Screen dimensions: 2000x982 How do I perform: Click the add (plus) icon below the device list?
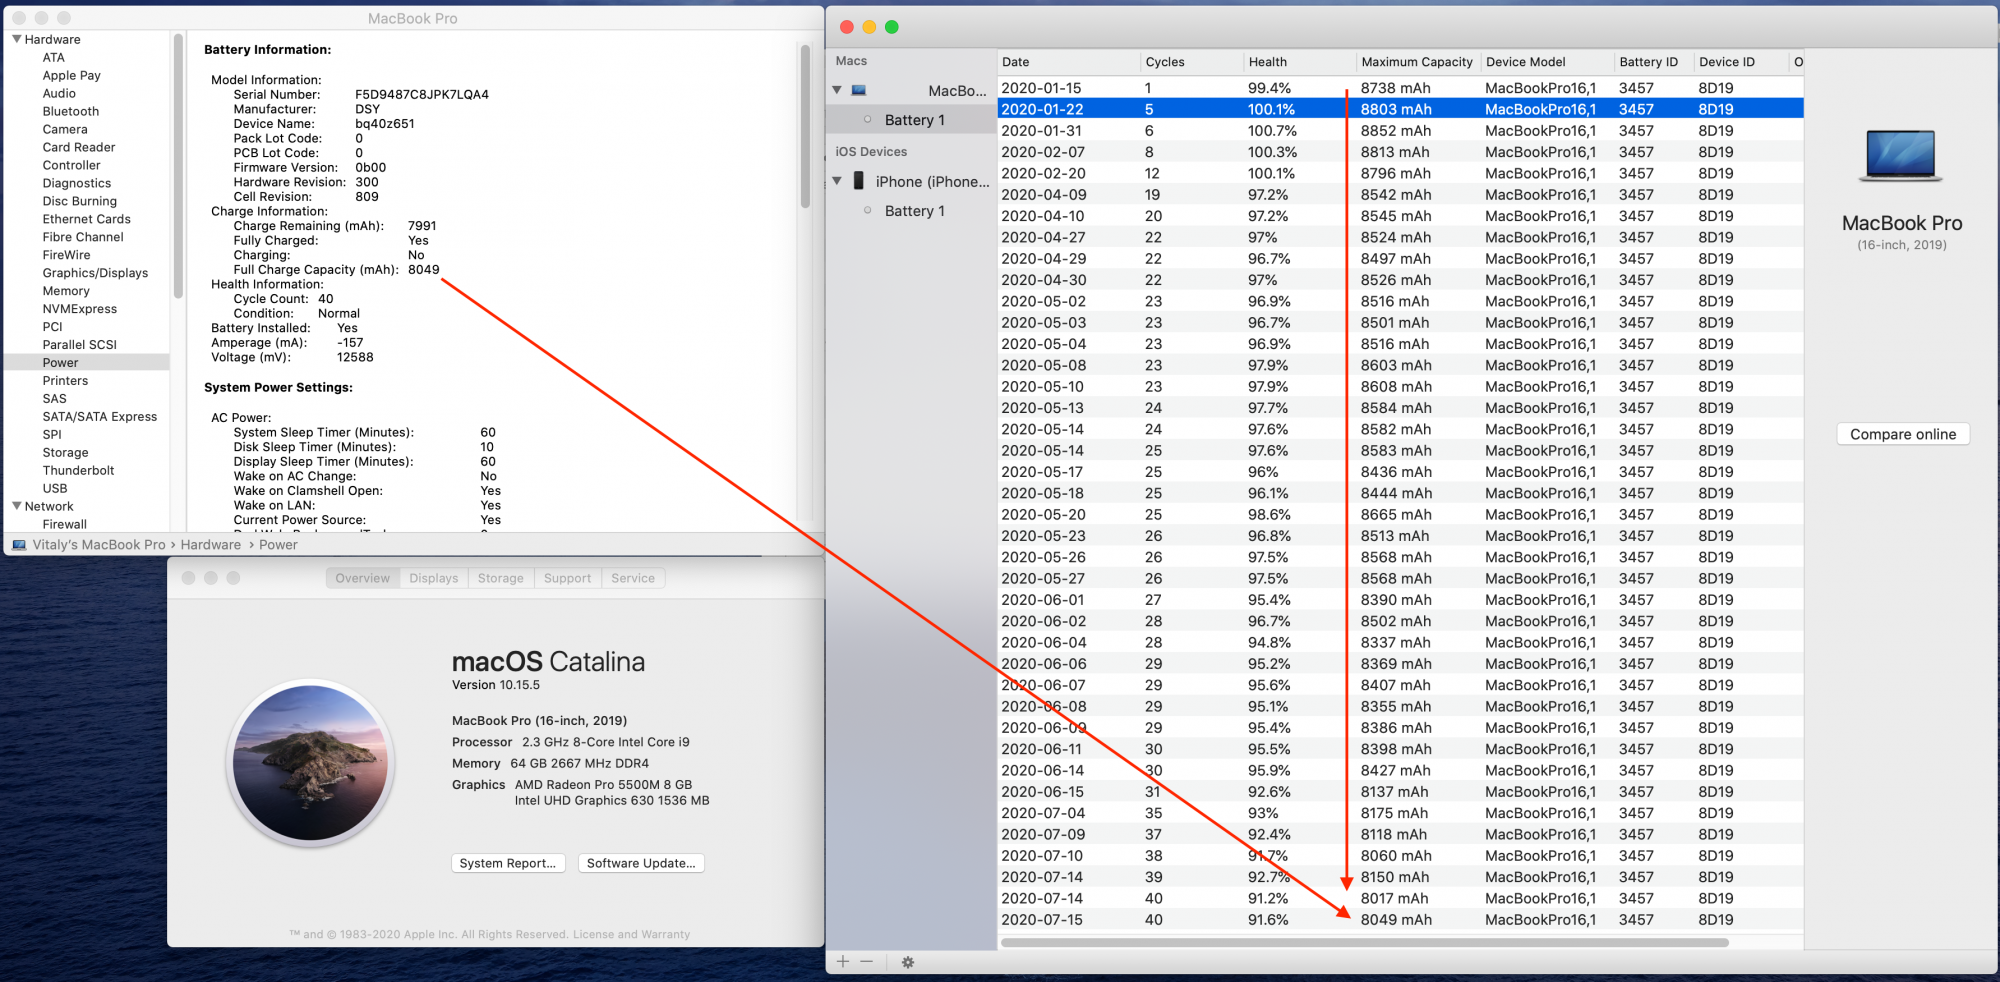[843, 962]
